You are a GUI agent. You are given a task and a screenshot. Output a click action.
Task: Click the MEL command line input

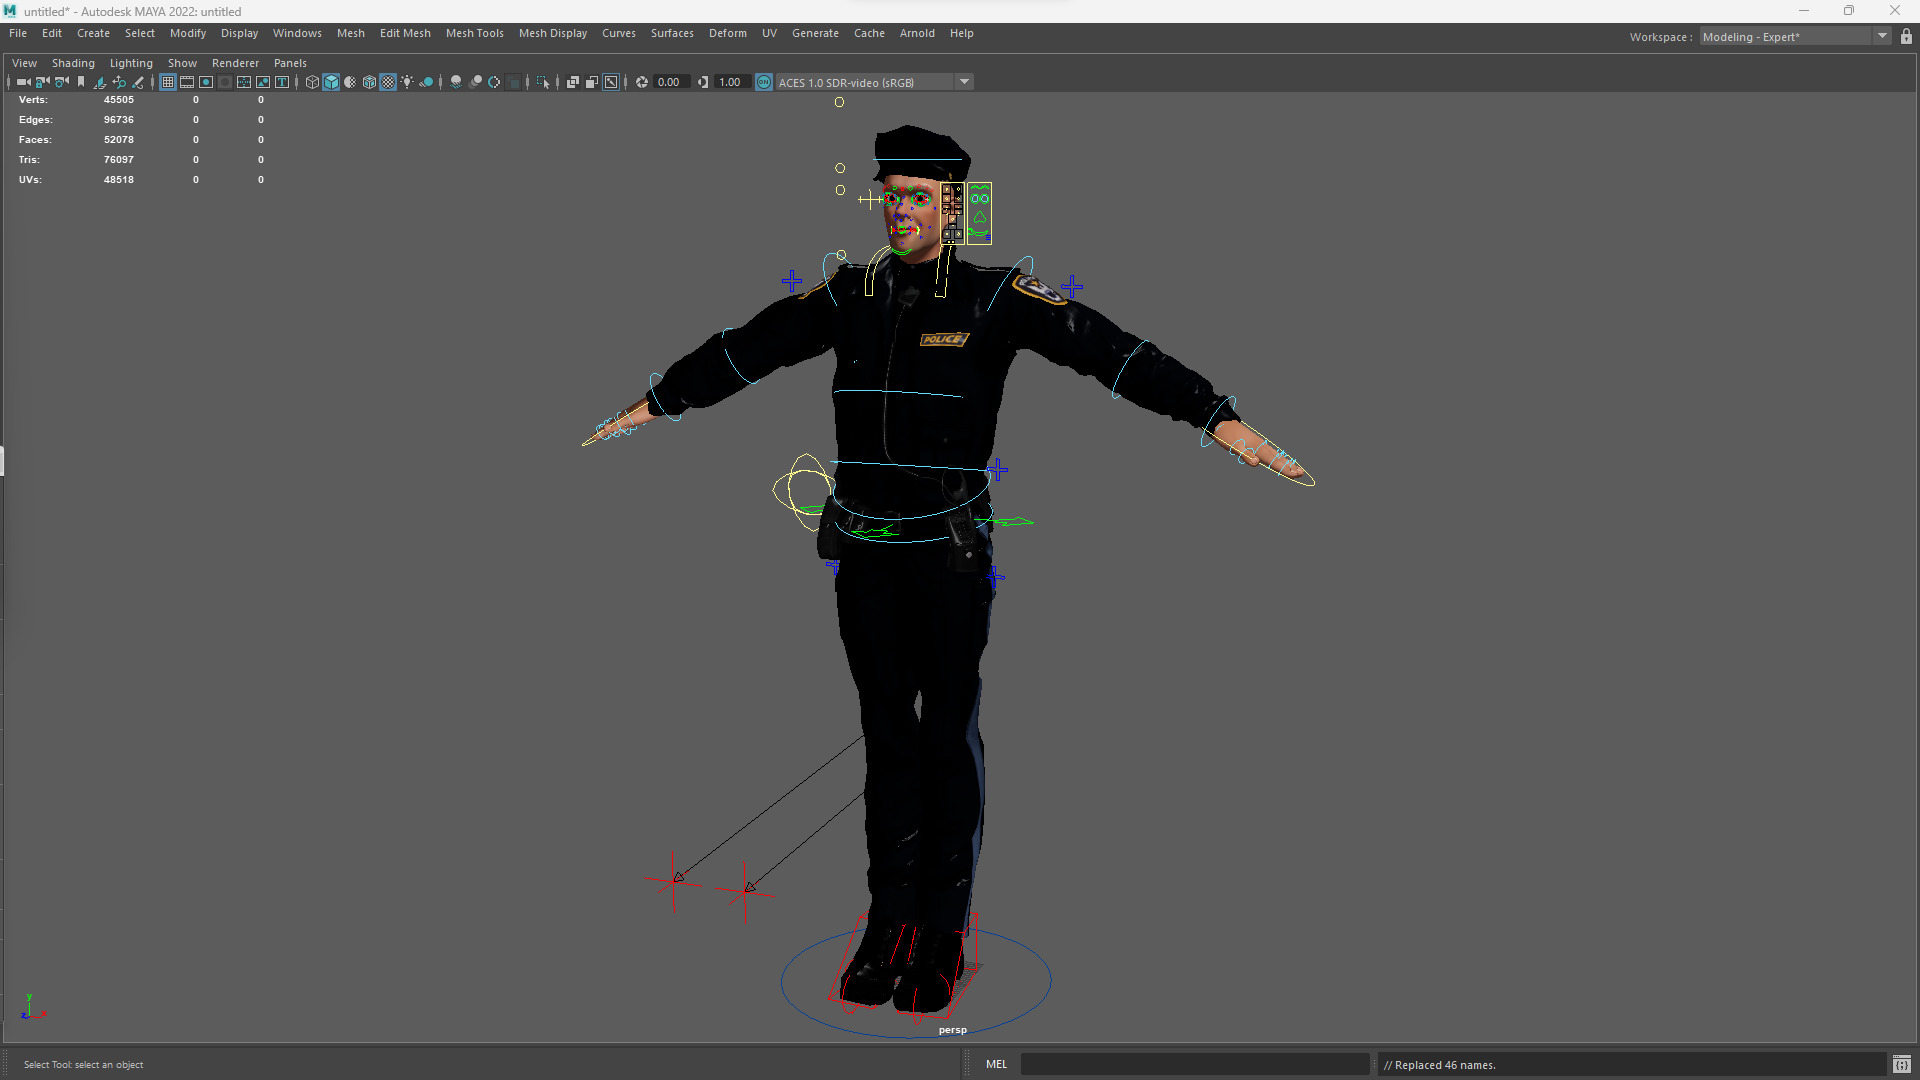[1194, 1064]
